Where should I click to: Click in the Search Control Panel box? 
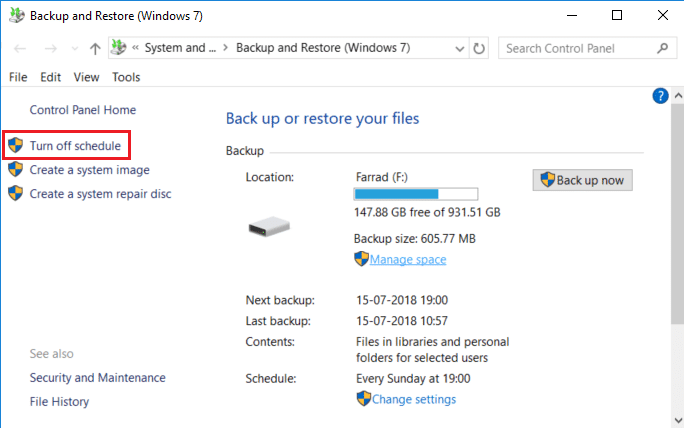(575, 48)
